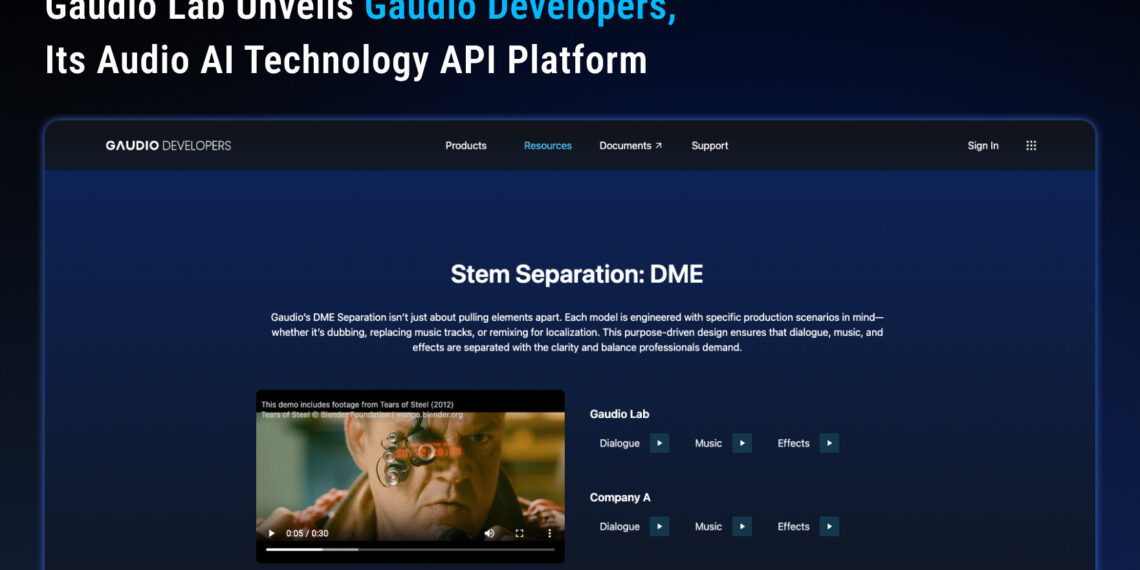
Task: Play Gaudio Lab Music stem
Action: tap(742, 443)
